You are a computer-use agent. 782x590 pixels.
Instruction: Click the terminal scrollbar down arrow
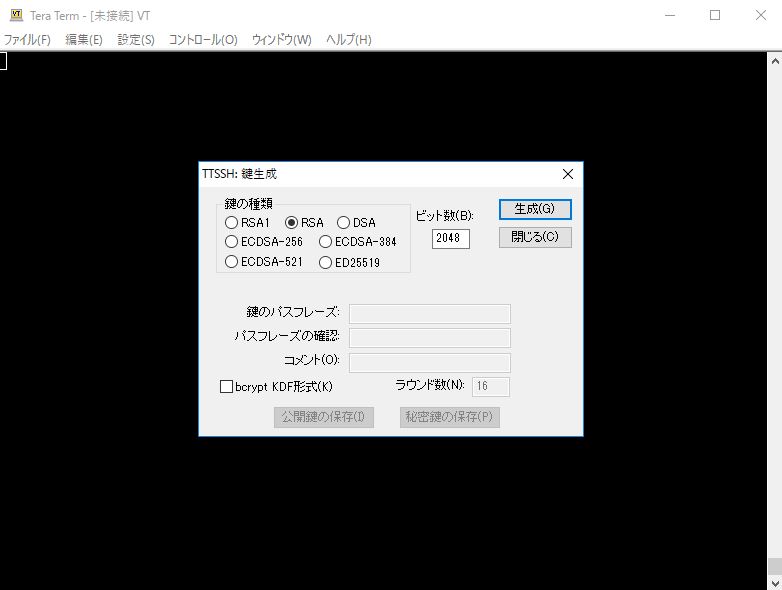click(x=775, y=583)
